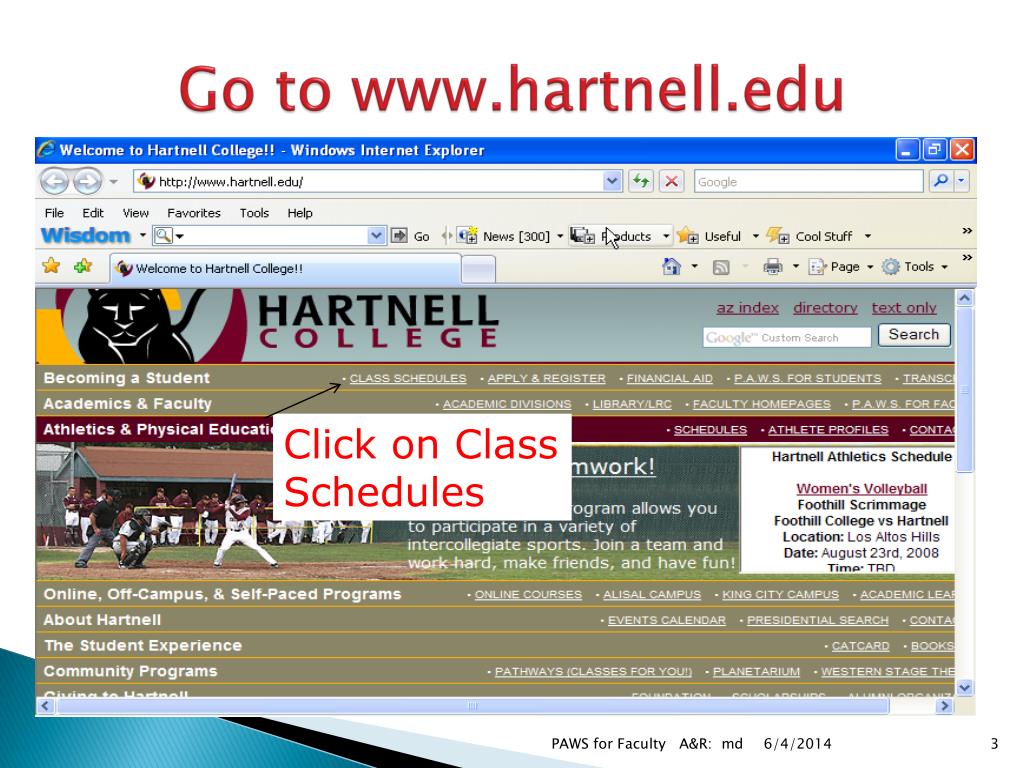Open the File menu
Image resolution: width=1024 pixels, height=768 pixels.
click(x=54, y=213)
